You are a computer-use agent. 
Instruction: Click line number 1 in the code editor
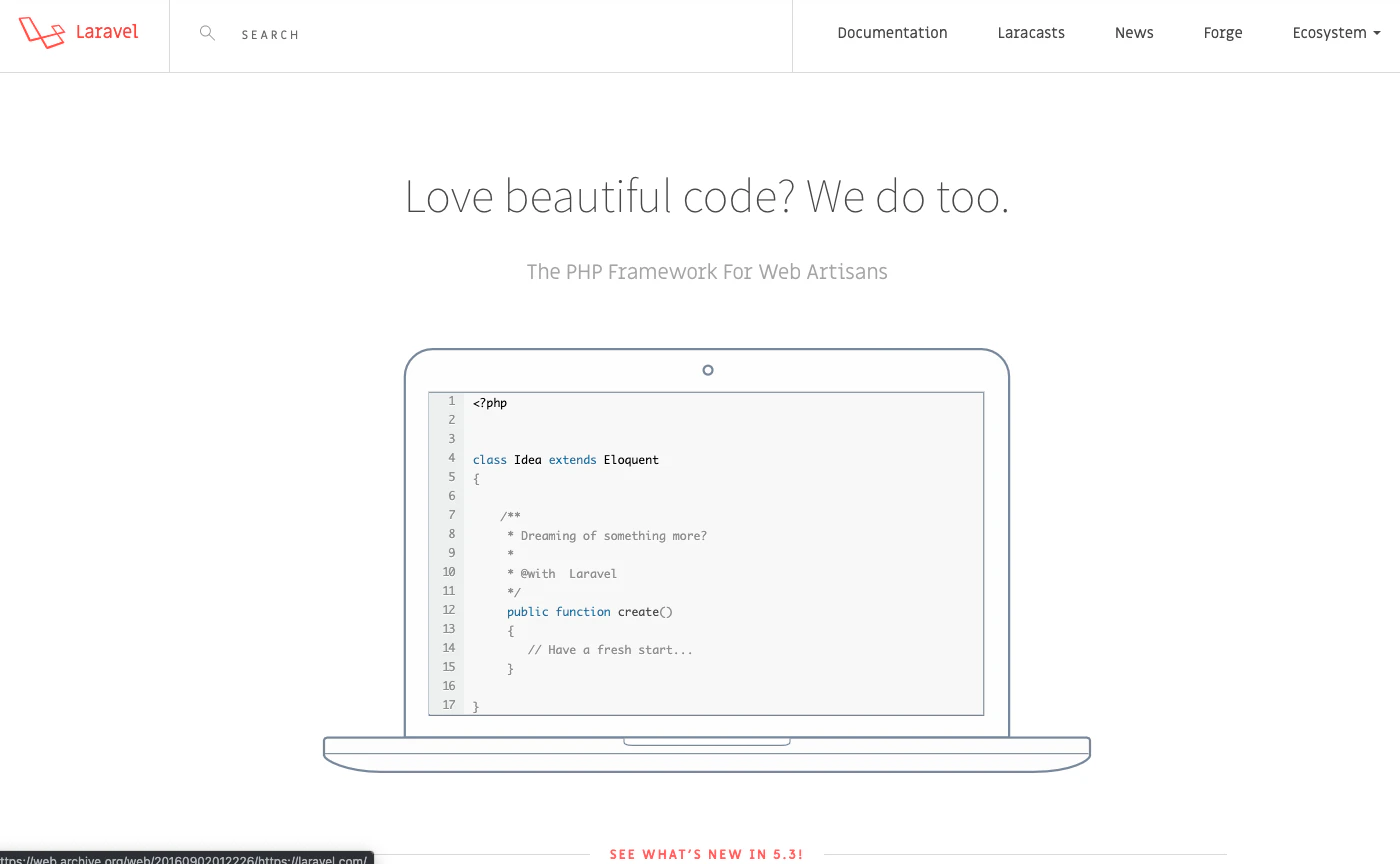coord(451,401)
